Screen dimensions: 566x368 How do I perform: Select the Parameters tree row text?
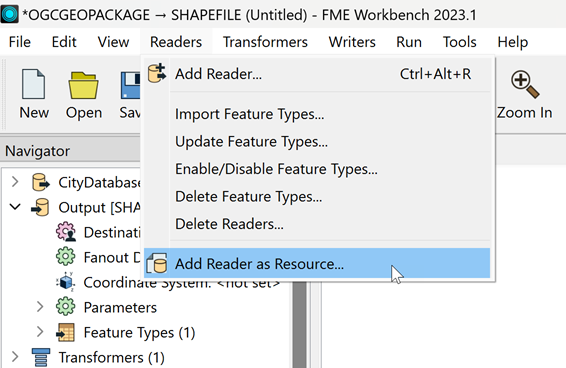pos(120,307)
